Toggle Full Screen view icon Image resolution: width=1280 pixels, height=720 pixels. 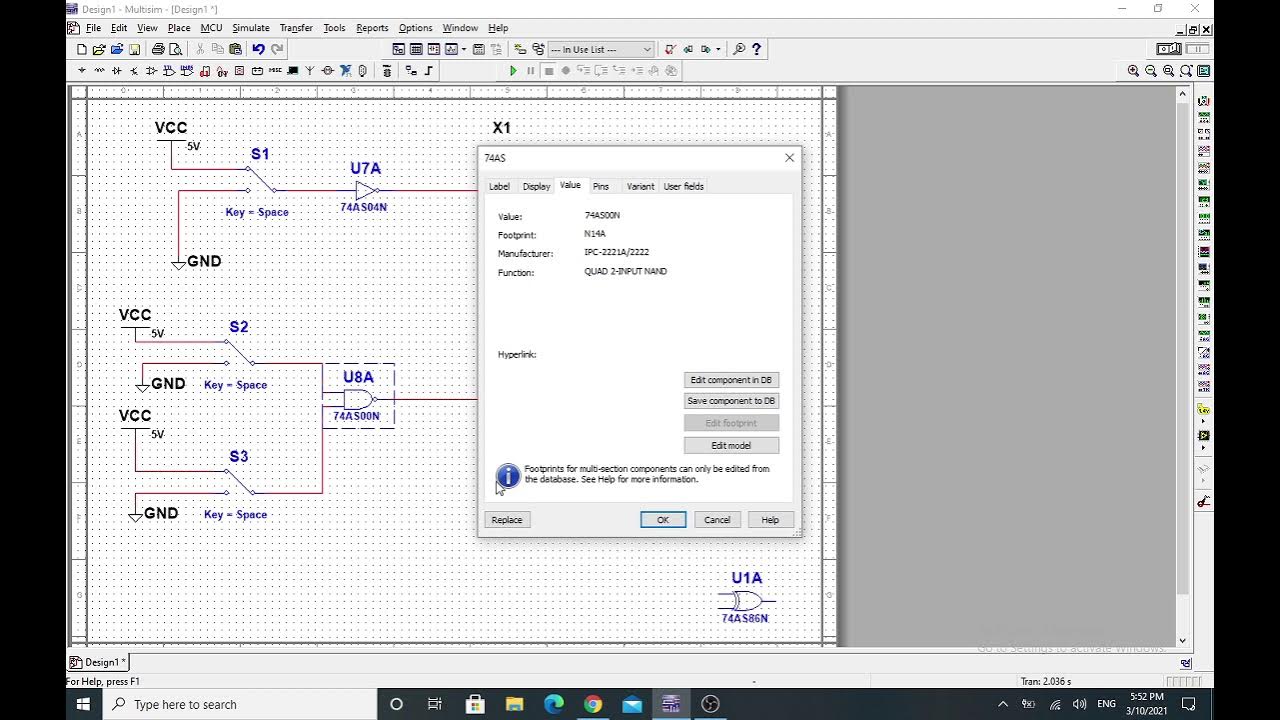coord(1203,71)
